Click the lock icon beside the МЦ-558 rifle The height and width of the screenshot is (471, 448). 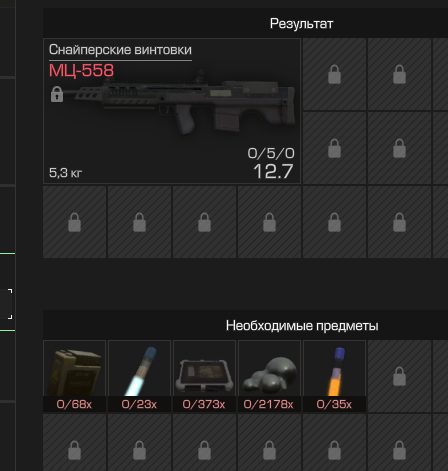click(x=57, y=94)
